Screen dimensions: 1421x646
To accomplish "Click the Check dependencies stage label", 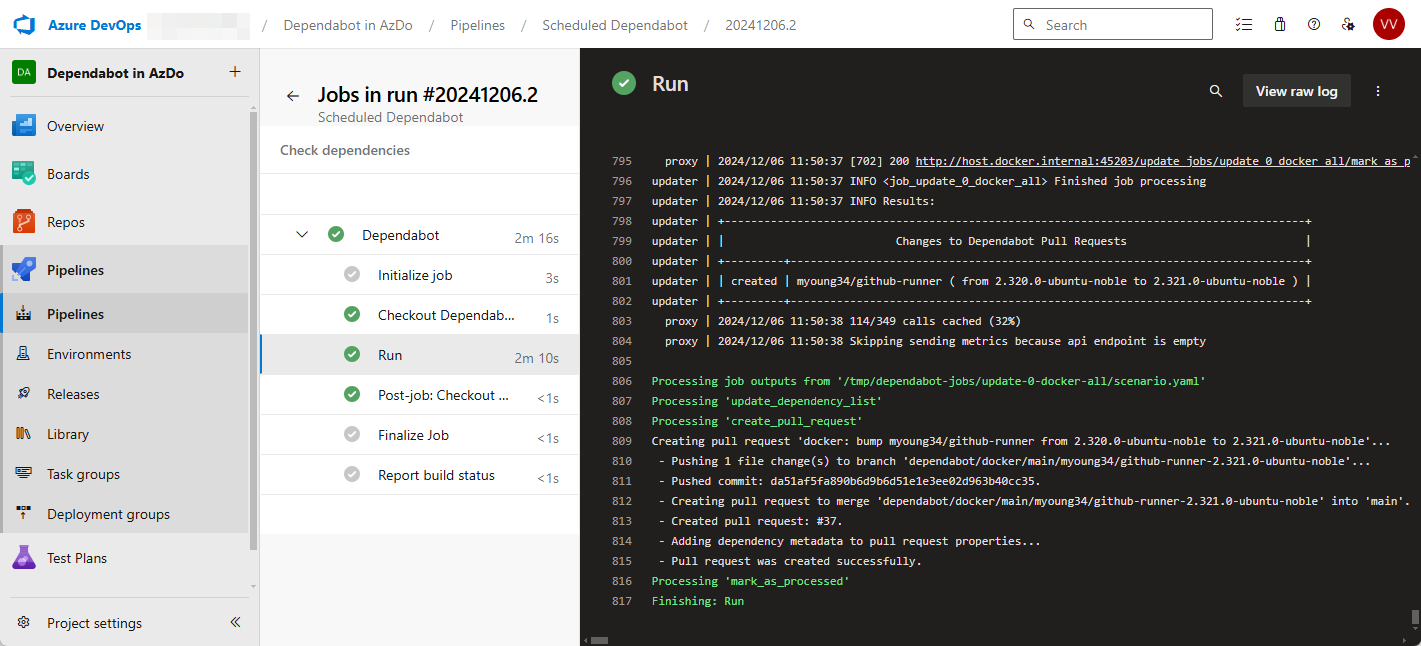I will [345, 150].
